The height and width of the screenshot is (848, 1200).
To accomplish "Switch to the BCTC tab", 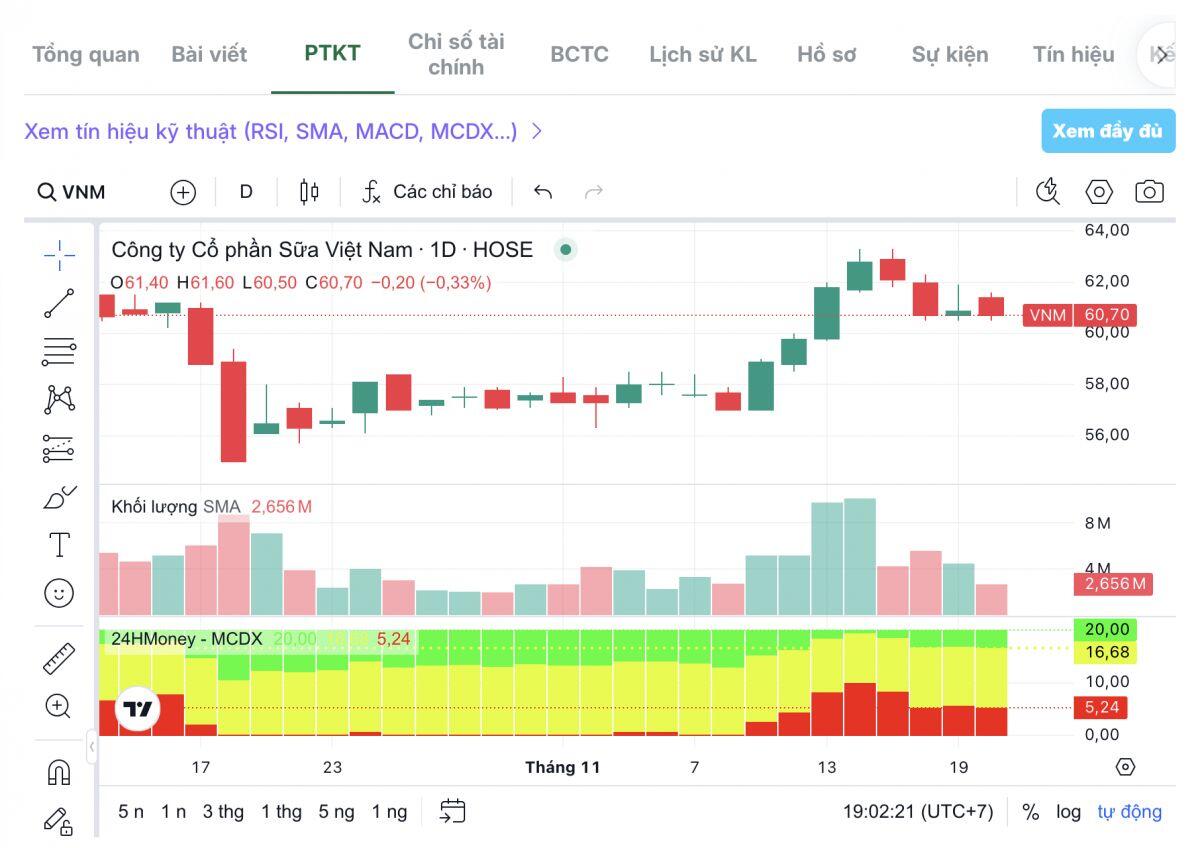I will pyautogui.click(x=579, y=54).
